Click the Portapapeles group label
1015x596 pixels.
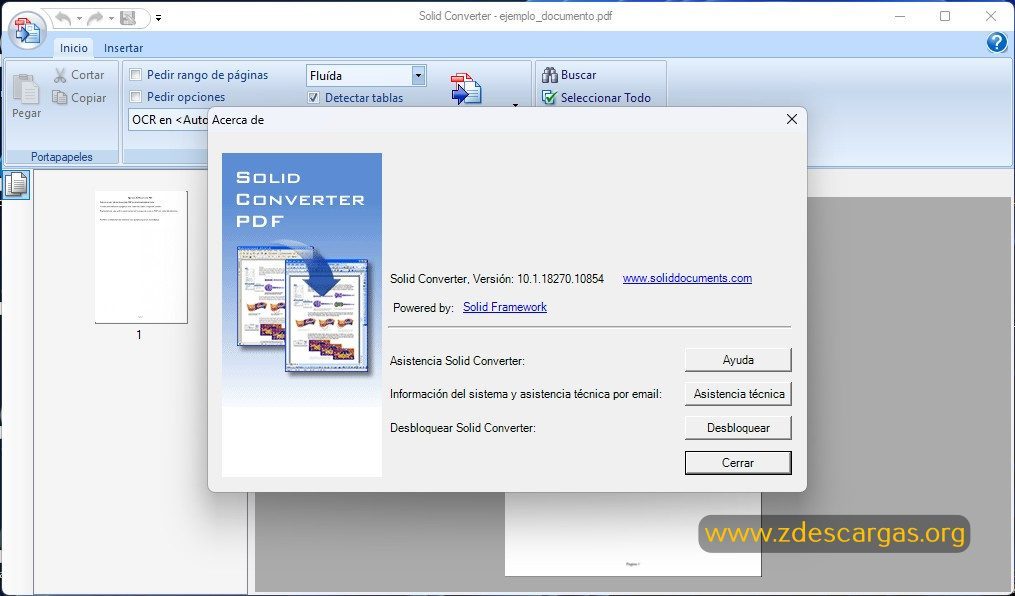(61, 157)
